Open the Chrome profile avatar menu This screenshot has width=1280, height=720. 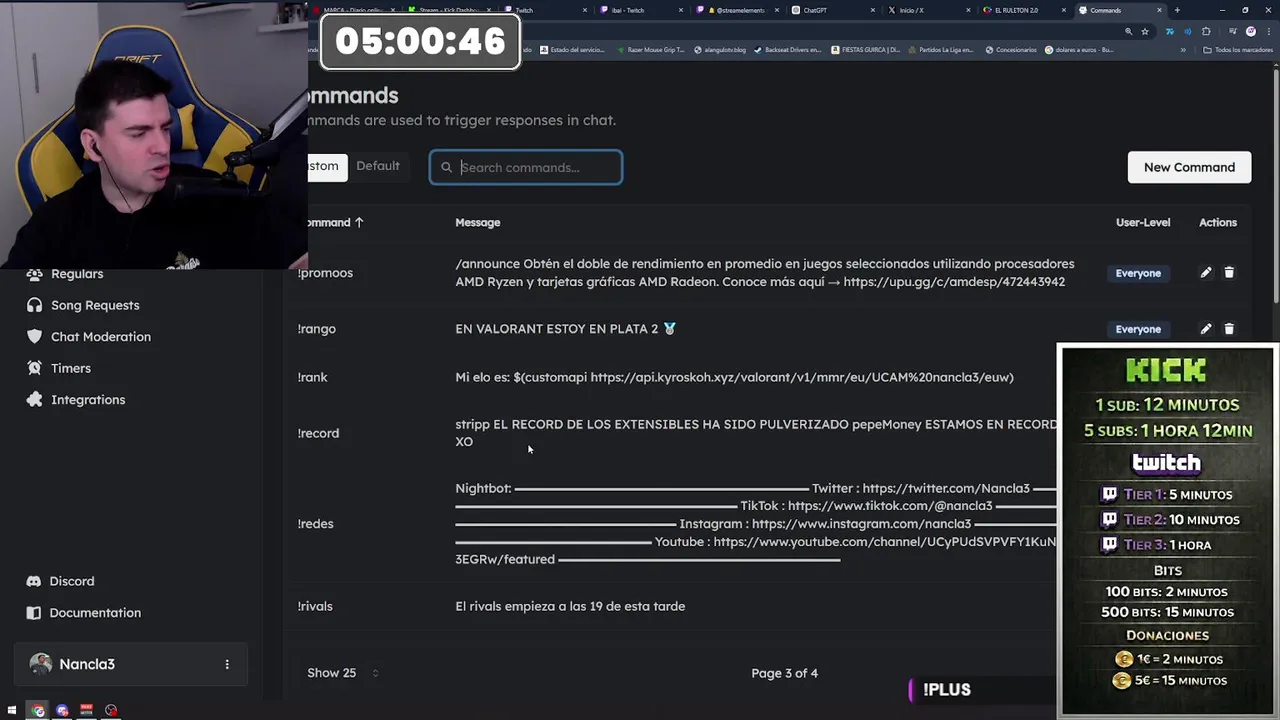(1251, 31)
